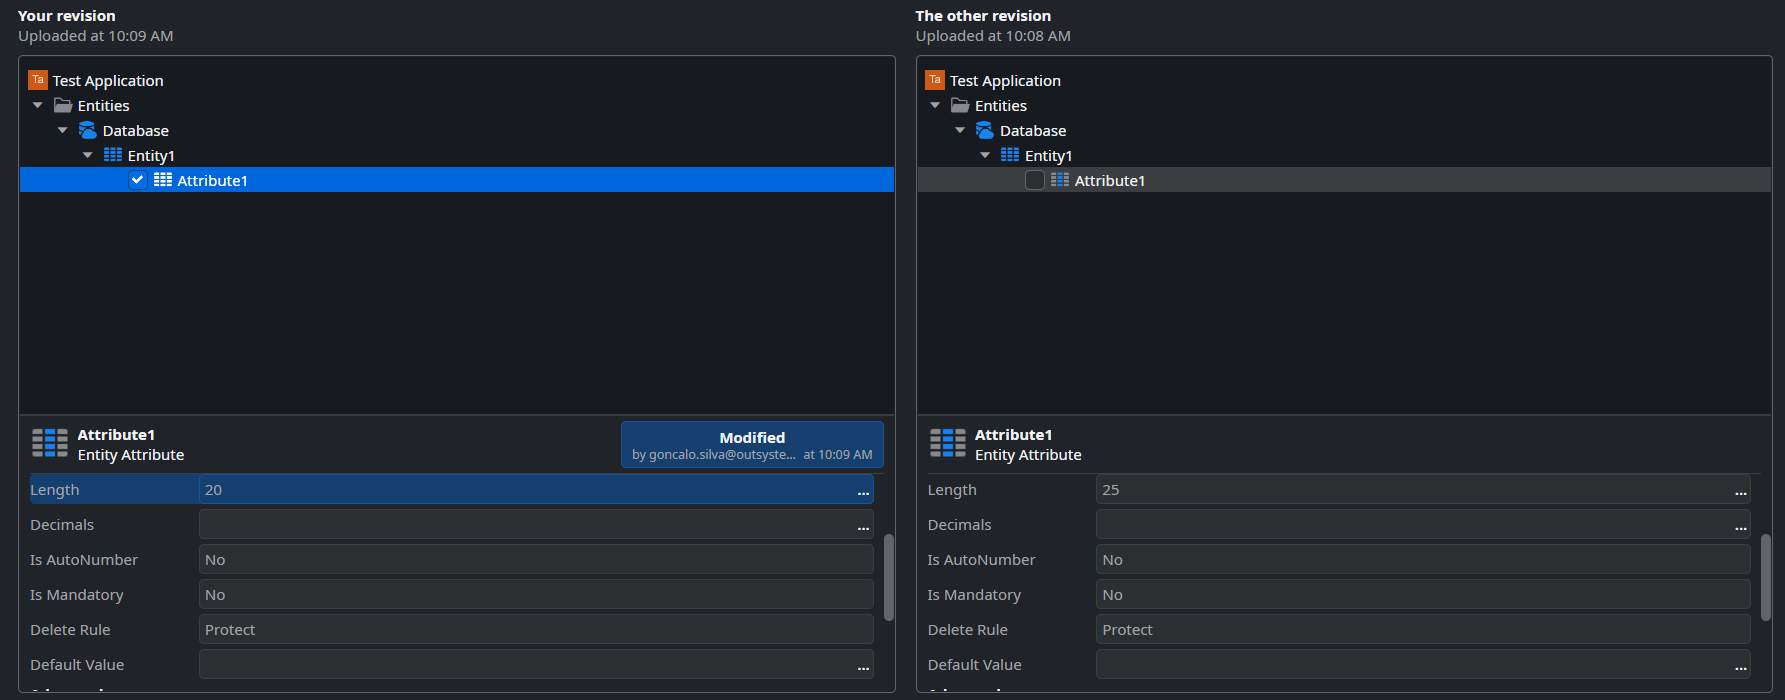Click left properties panel vertical scrollbar
Screen dimensions: 1785x700
[x=888, y=577]
